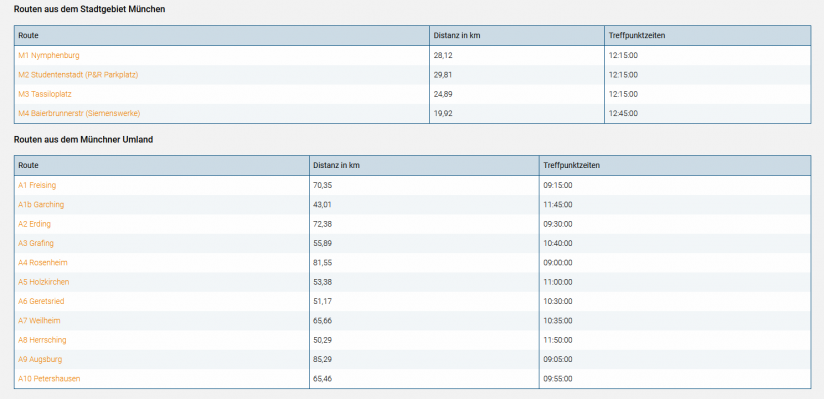
Task: Open the M2 Studentenstadt (P&R Parkplatz) route
Action: (78, 75)
